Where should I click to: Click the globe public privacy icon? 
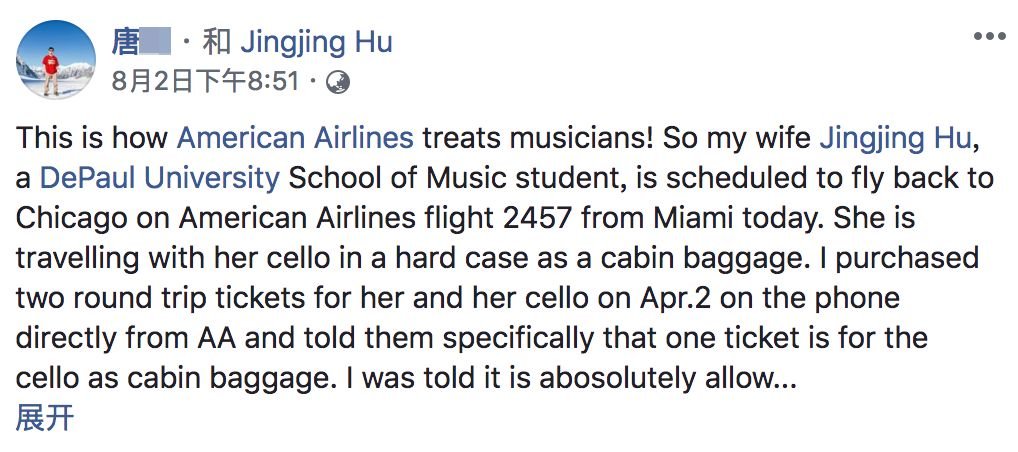tap(339, 81)
